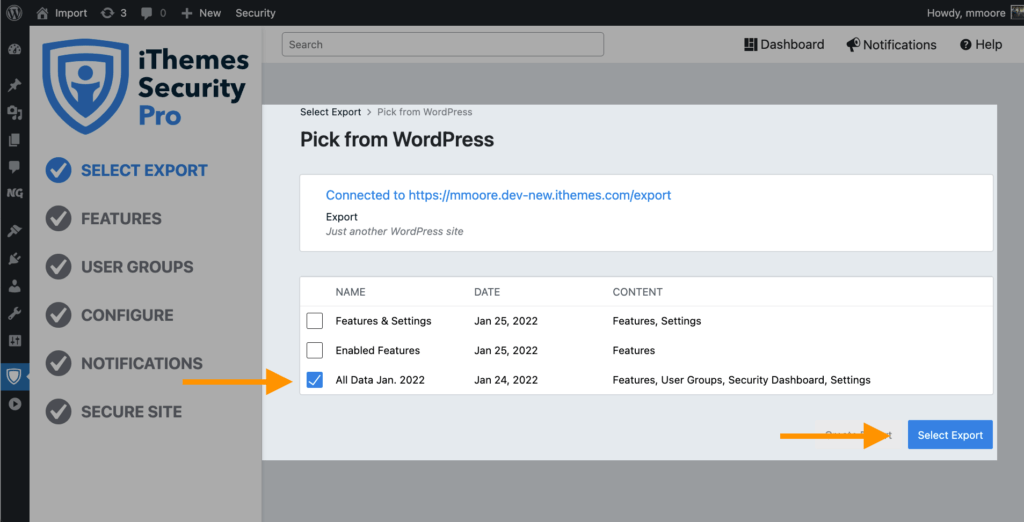This screenshot has width=1024, height=522.
Task: Open the Notifications megaphone toolbar link
Action: [891, 44]
